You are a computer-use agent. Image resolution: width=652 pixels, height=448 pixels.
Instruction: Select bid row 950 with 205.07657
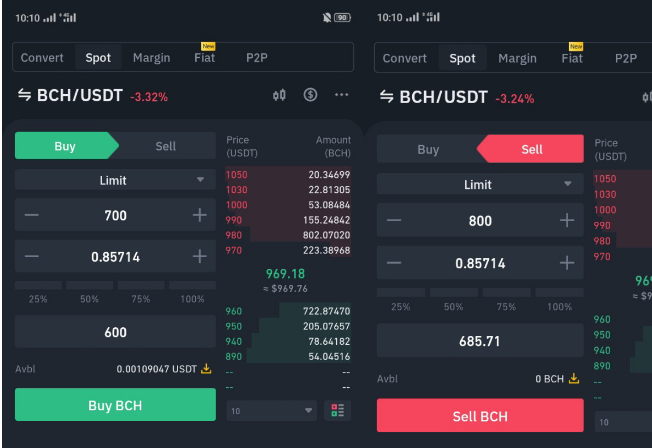(288, 326)
